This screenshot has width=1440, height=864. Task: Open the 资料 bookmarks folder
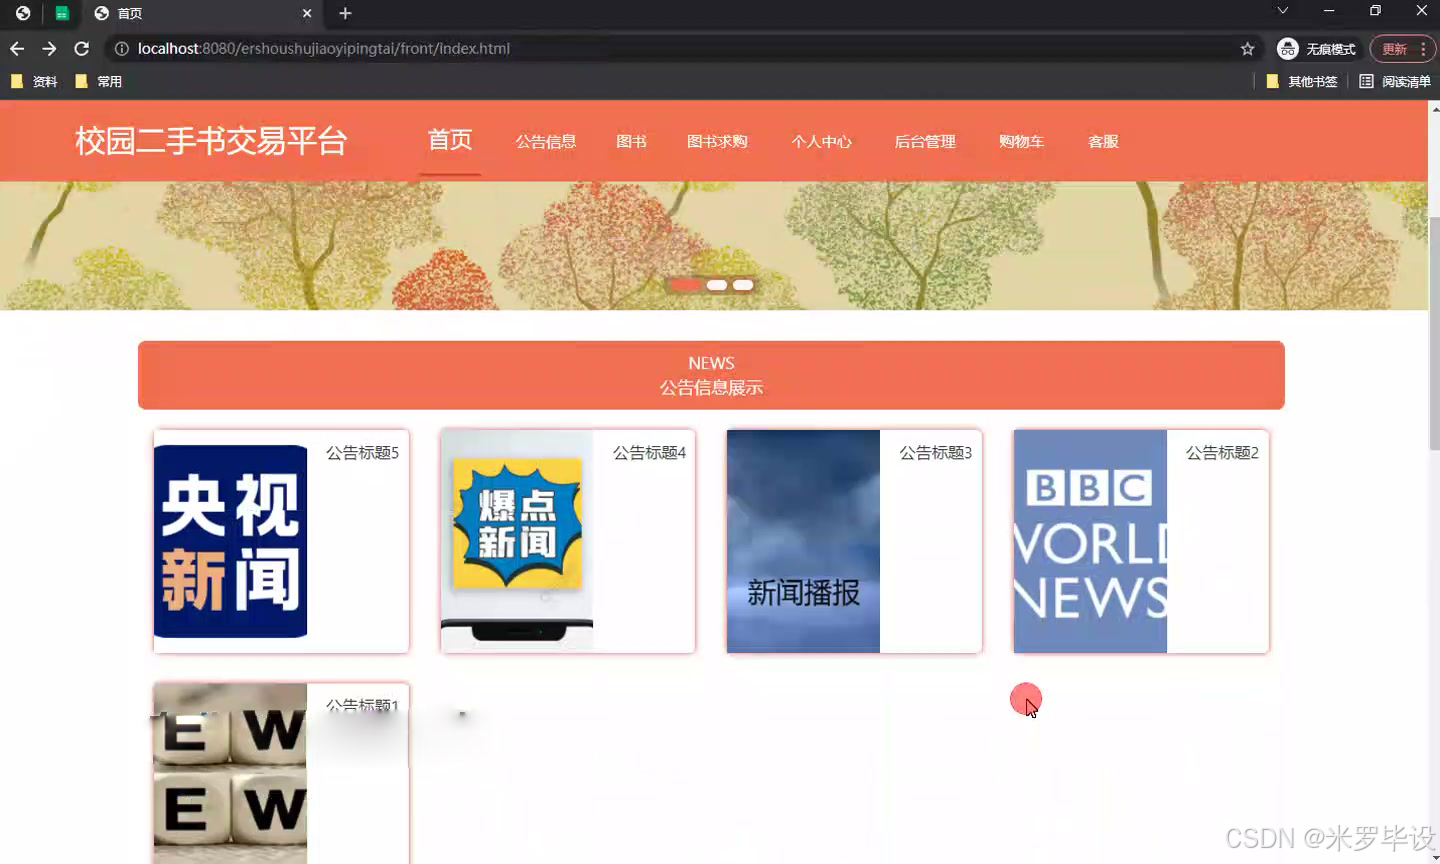pyautogui.click(x=34, y=82)
